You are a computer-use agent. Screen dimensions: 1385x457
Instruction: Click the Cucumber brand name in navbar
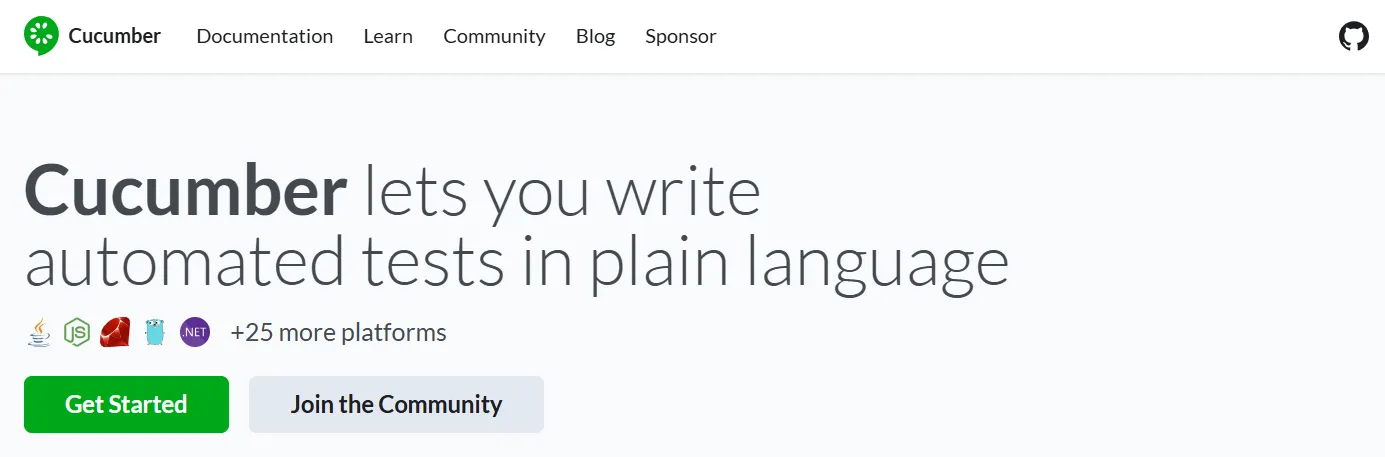point(114,37)
